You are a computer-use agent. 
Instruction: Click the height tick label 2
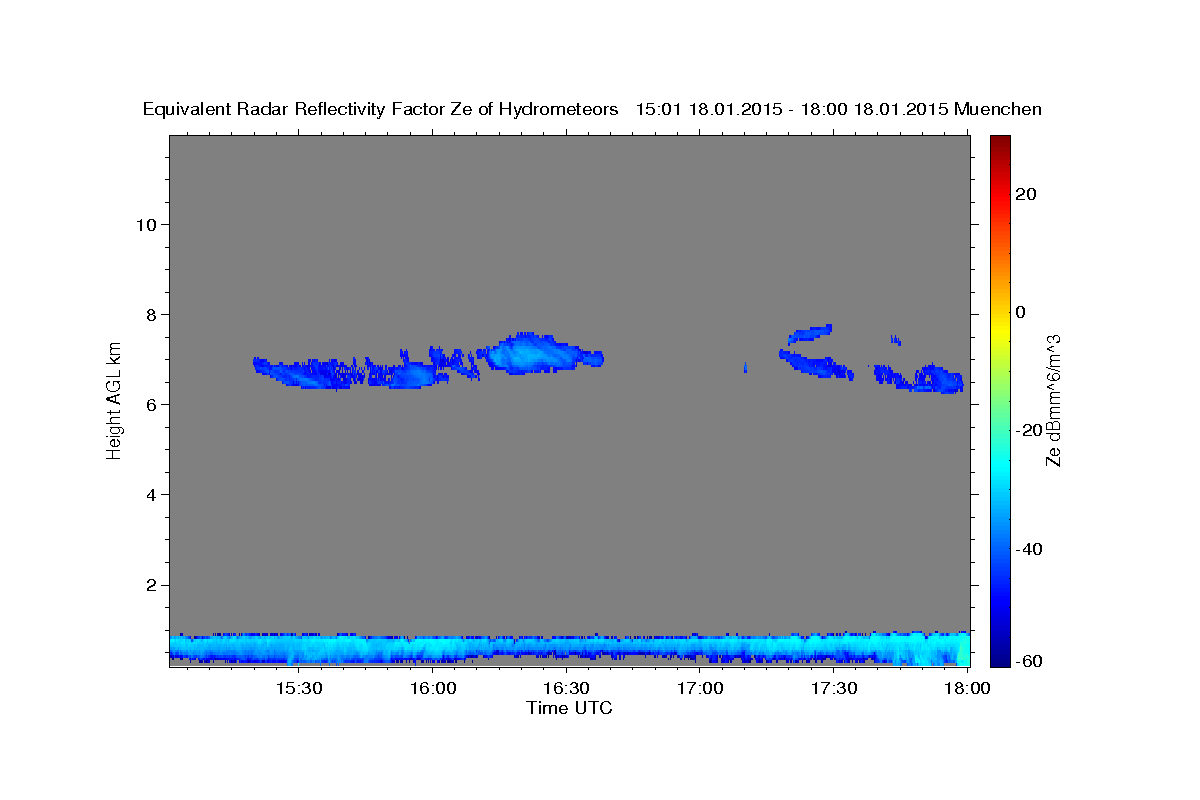click(149, 584)
